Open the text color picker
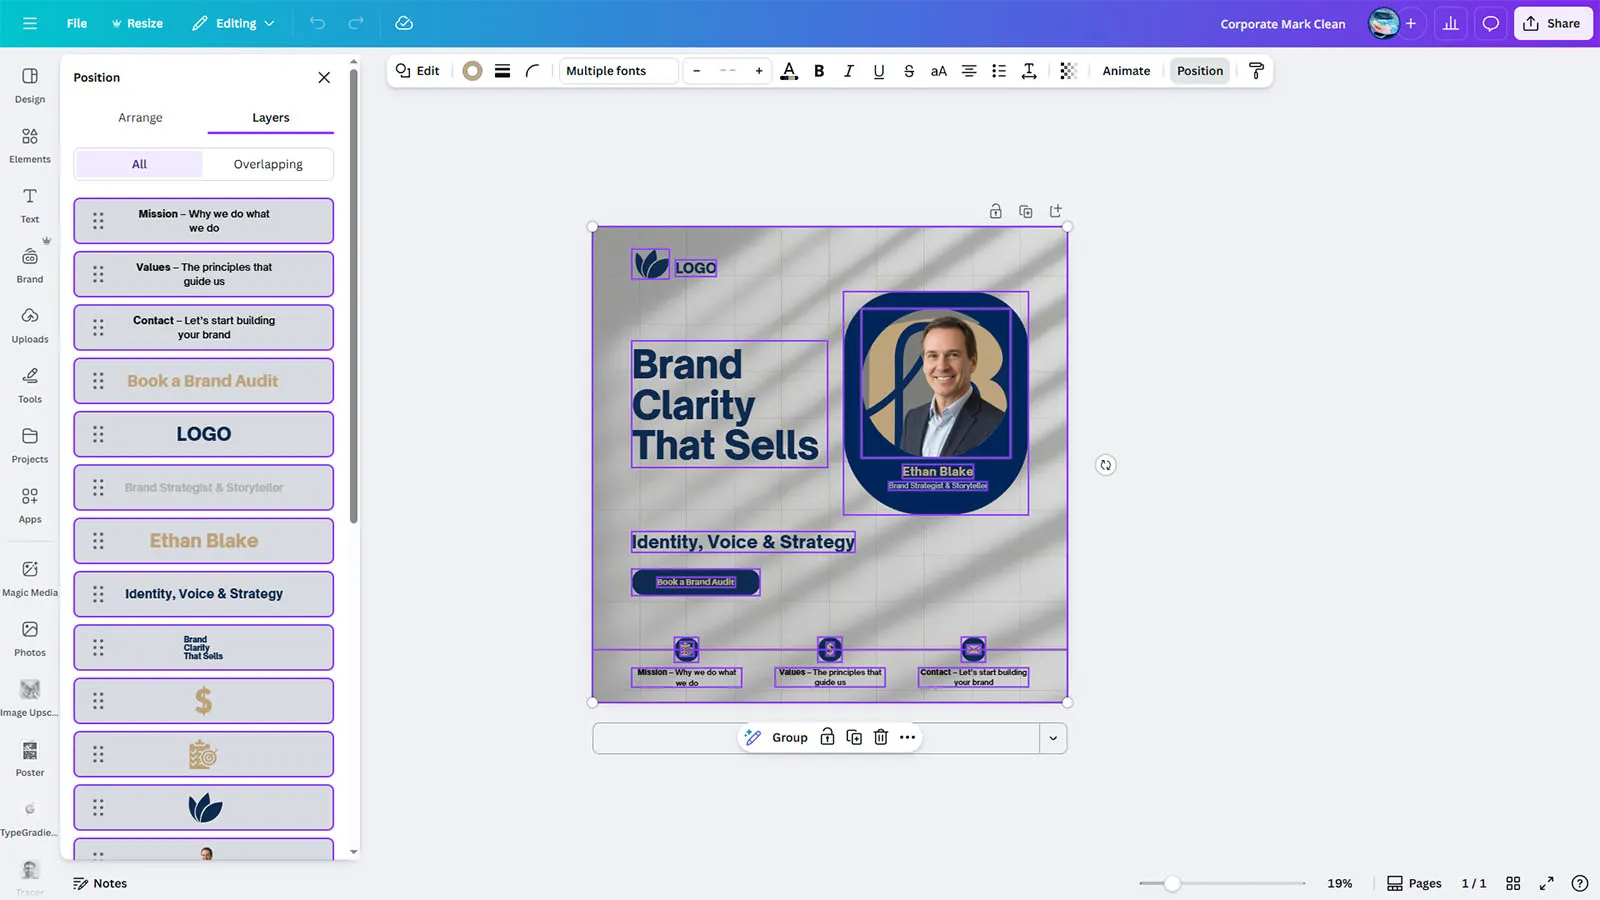 tap(789, 71)
